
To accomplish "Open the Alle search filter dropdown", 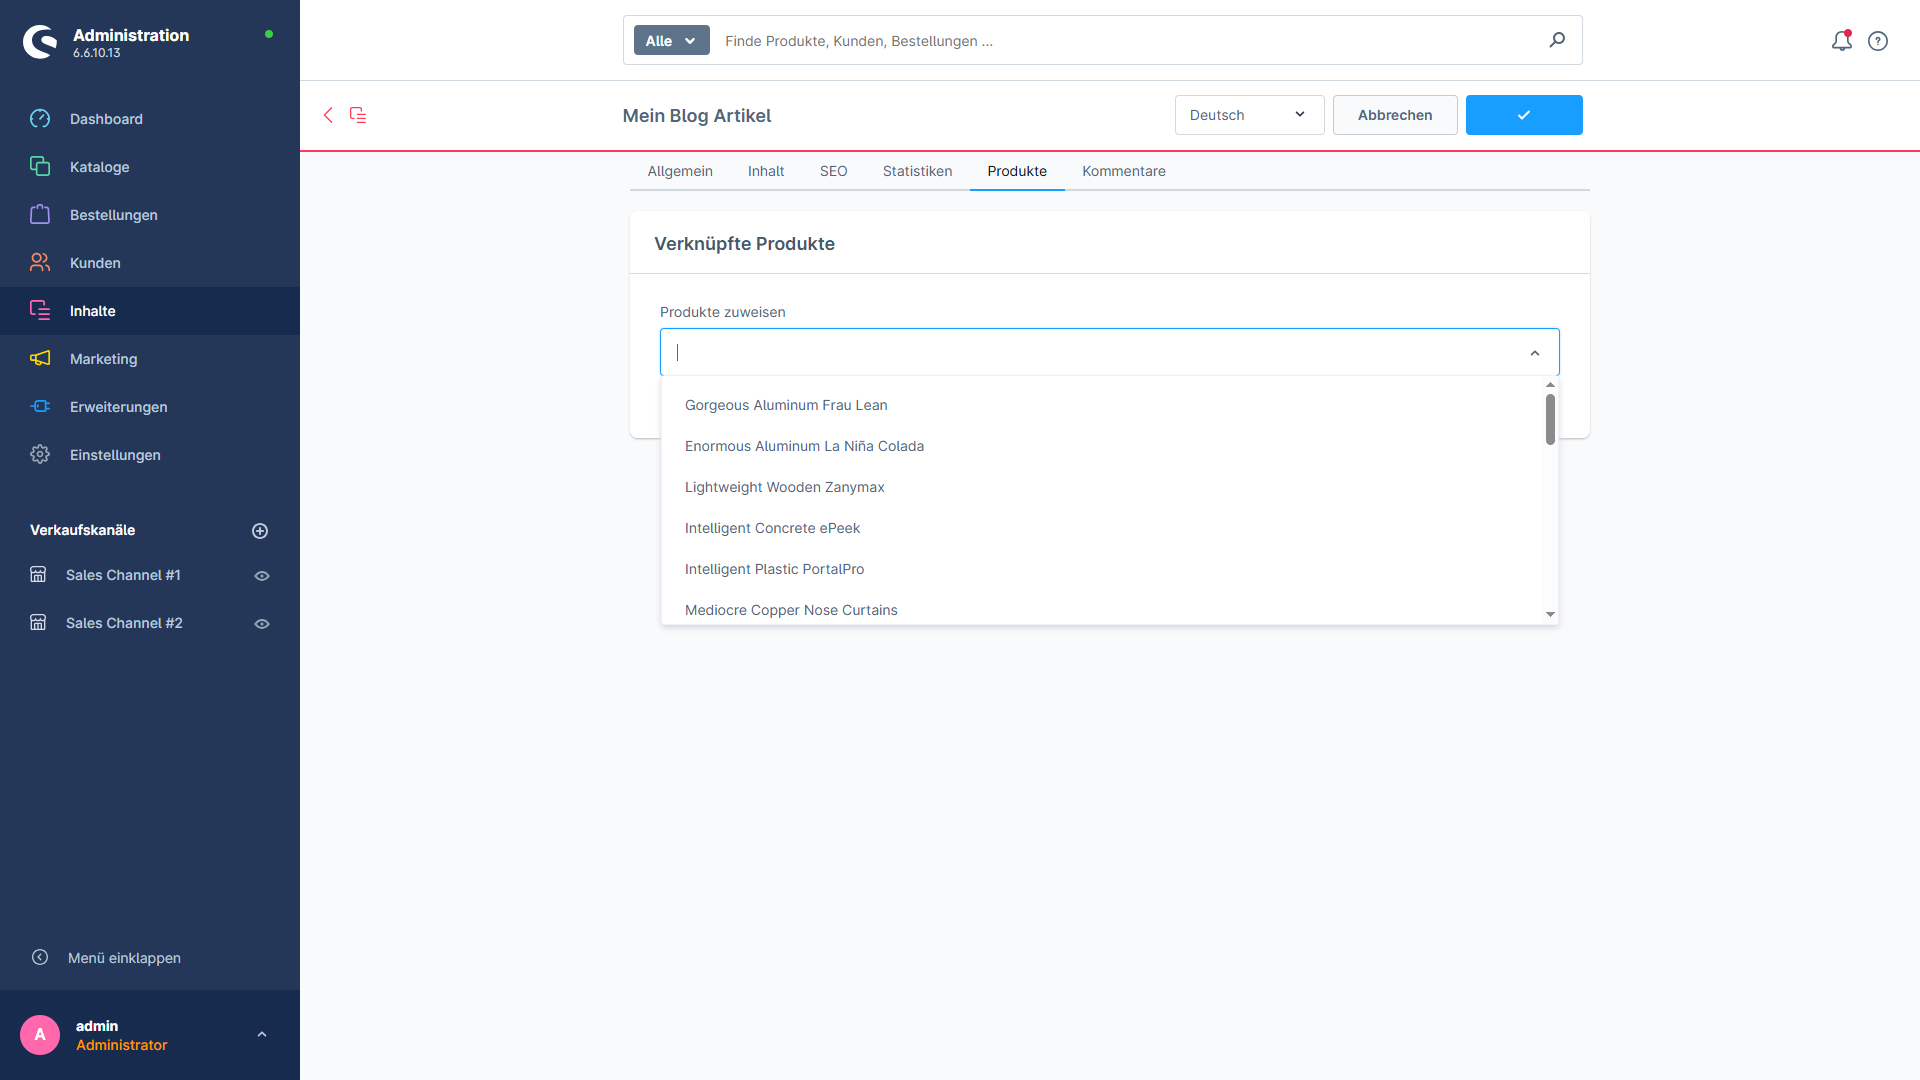I will 671,41.
